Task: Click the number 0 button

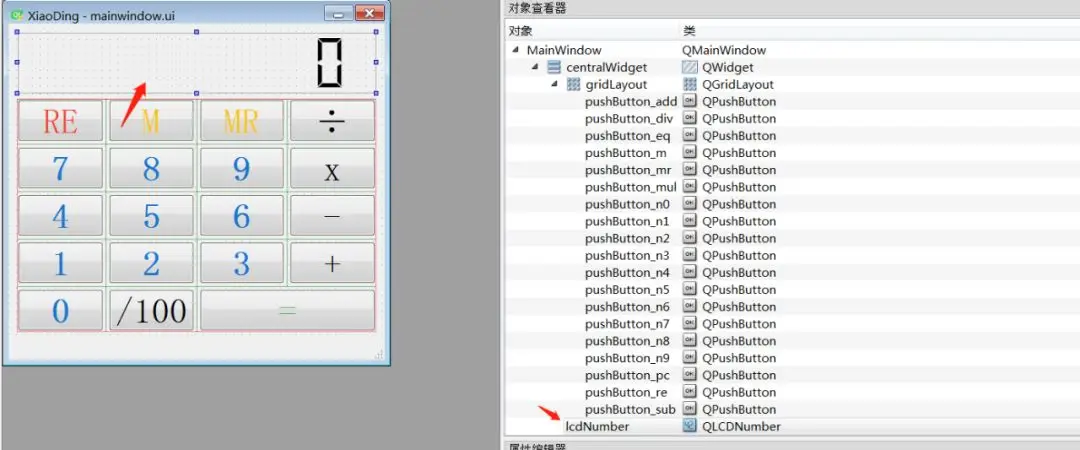Action: pyautogui.click(x=61, y=310)
